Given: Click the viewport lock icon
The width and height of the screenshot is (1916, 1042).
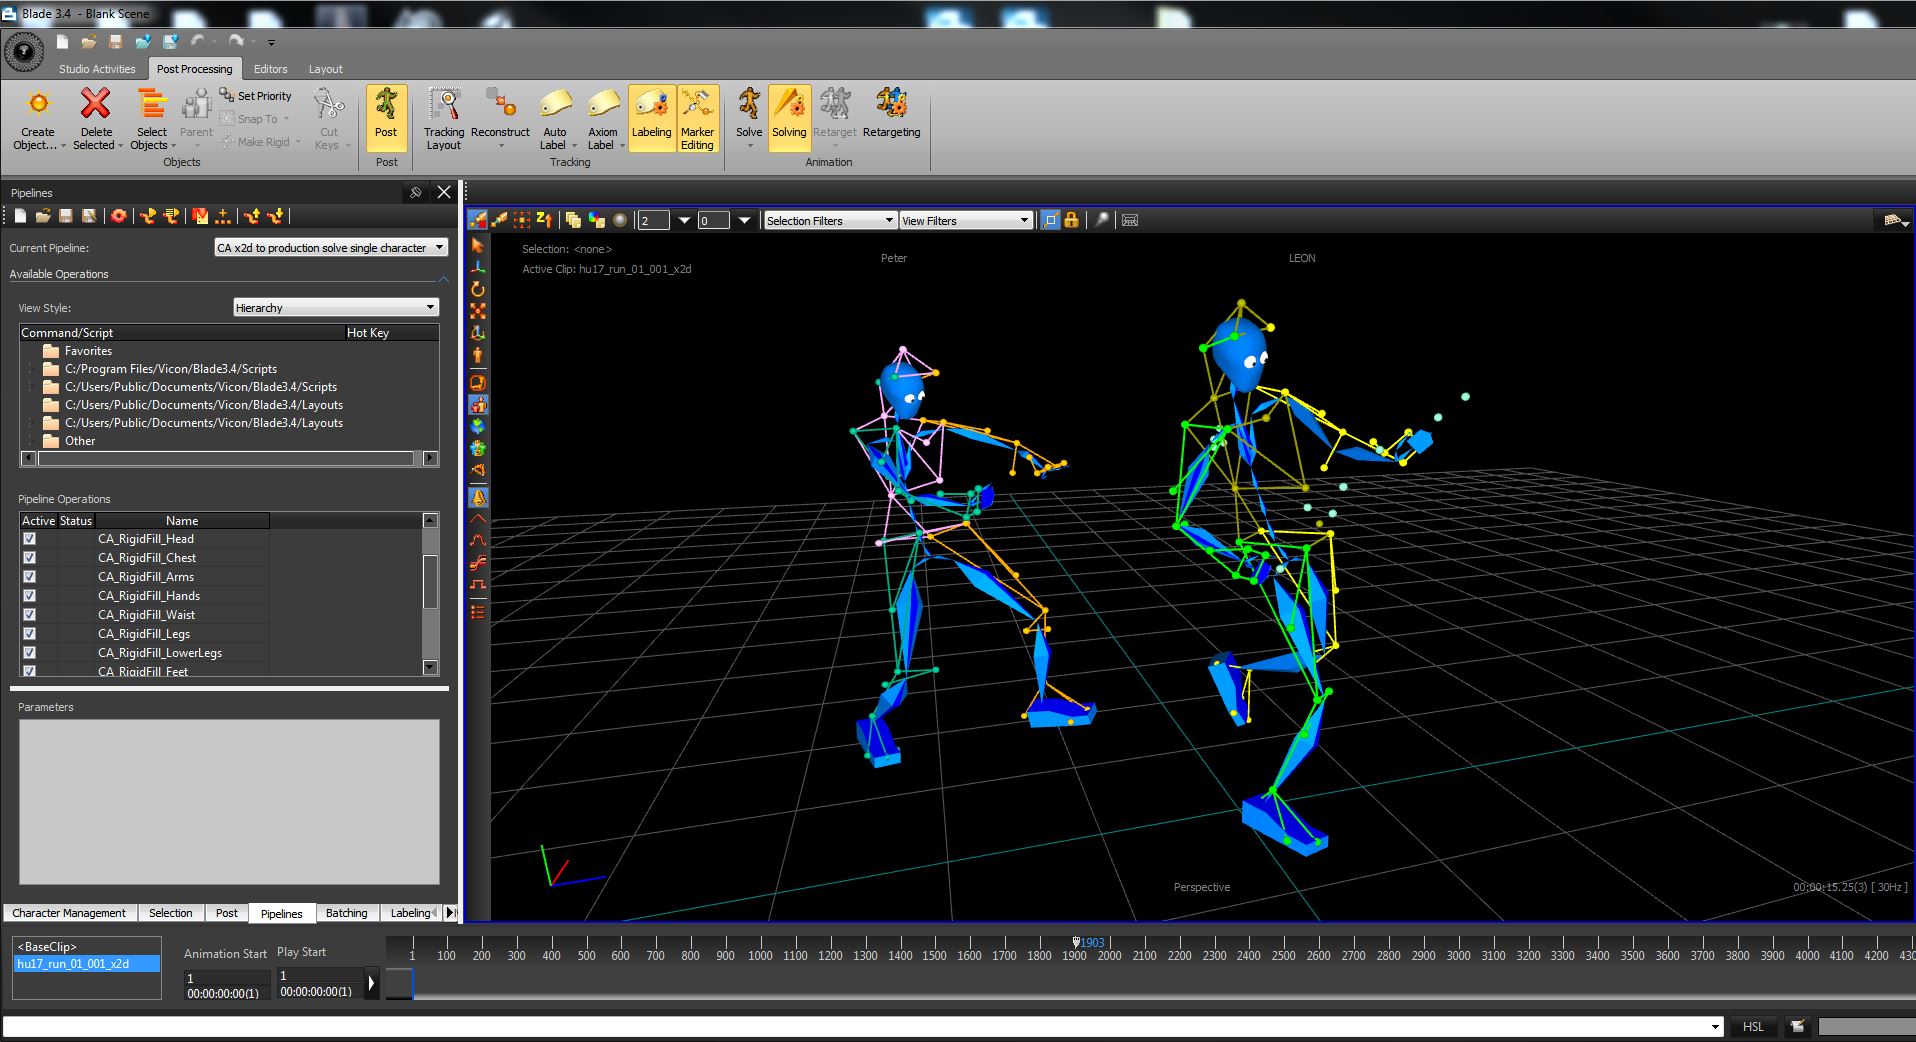Looking at the screenshot, I should pos(1072,220).
